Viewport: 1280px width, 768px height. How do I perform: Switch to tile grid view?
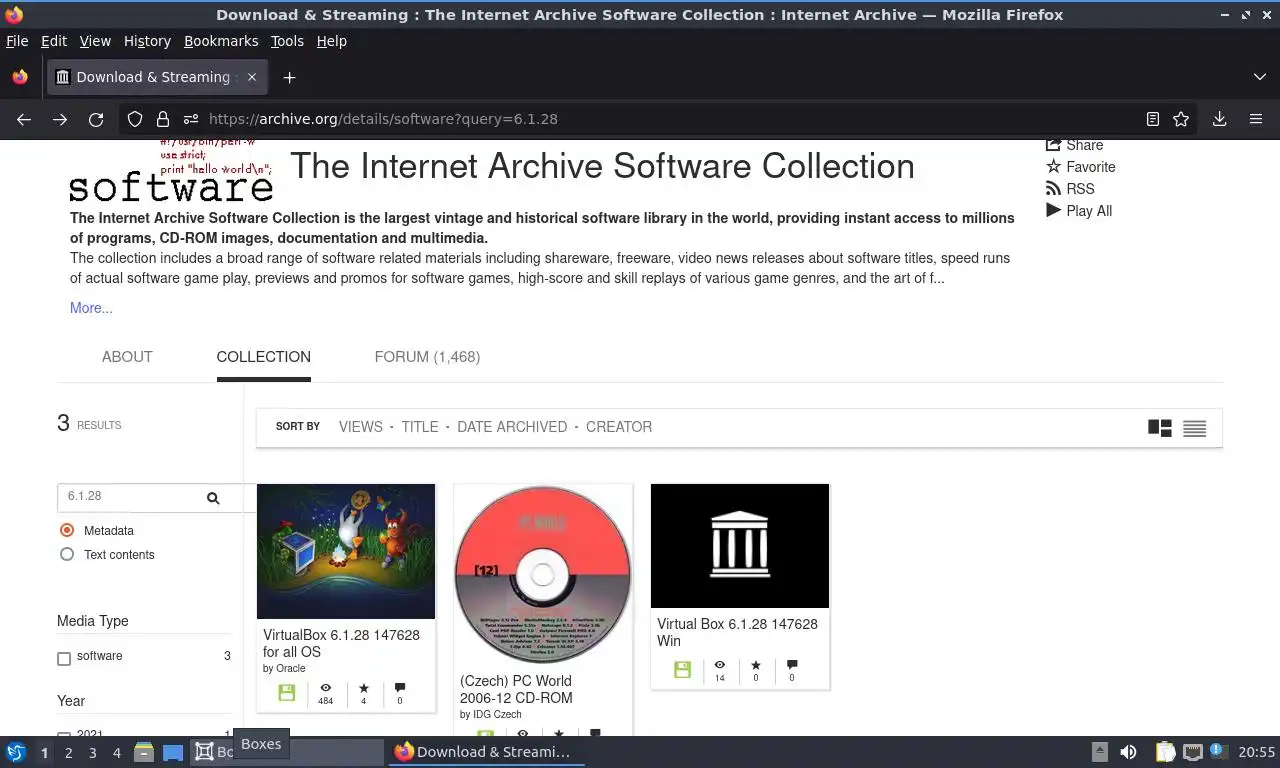(1160, 428)
